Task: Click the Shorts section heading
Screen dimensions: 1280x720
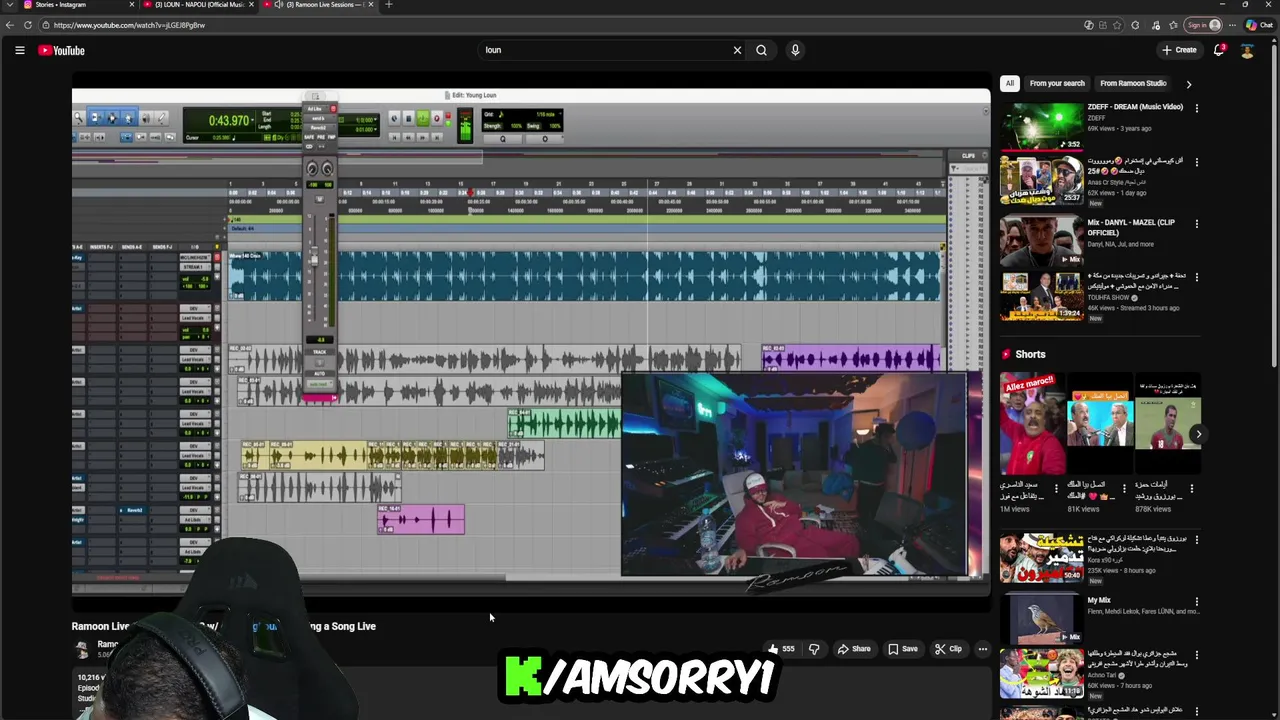Action: coord(1030,354)
